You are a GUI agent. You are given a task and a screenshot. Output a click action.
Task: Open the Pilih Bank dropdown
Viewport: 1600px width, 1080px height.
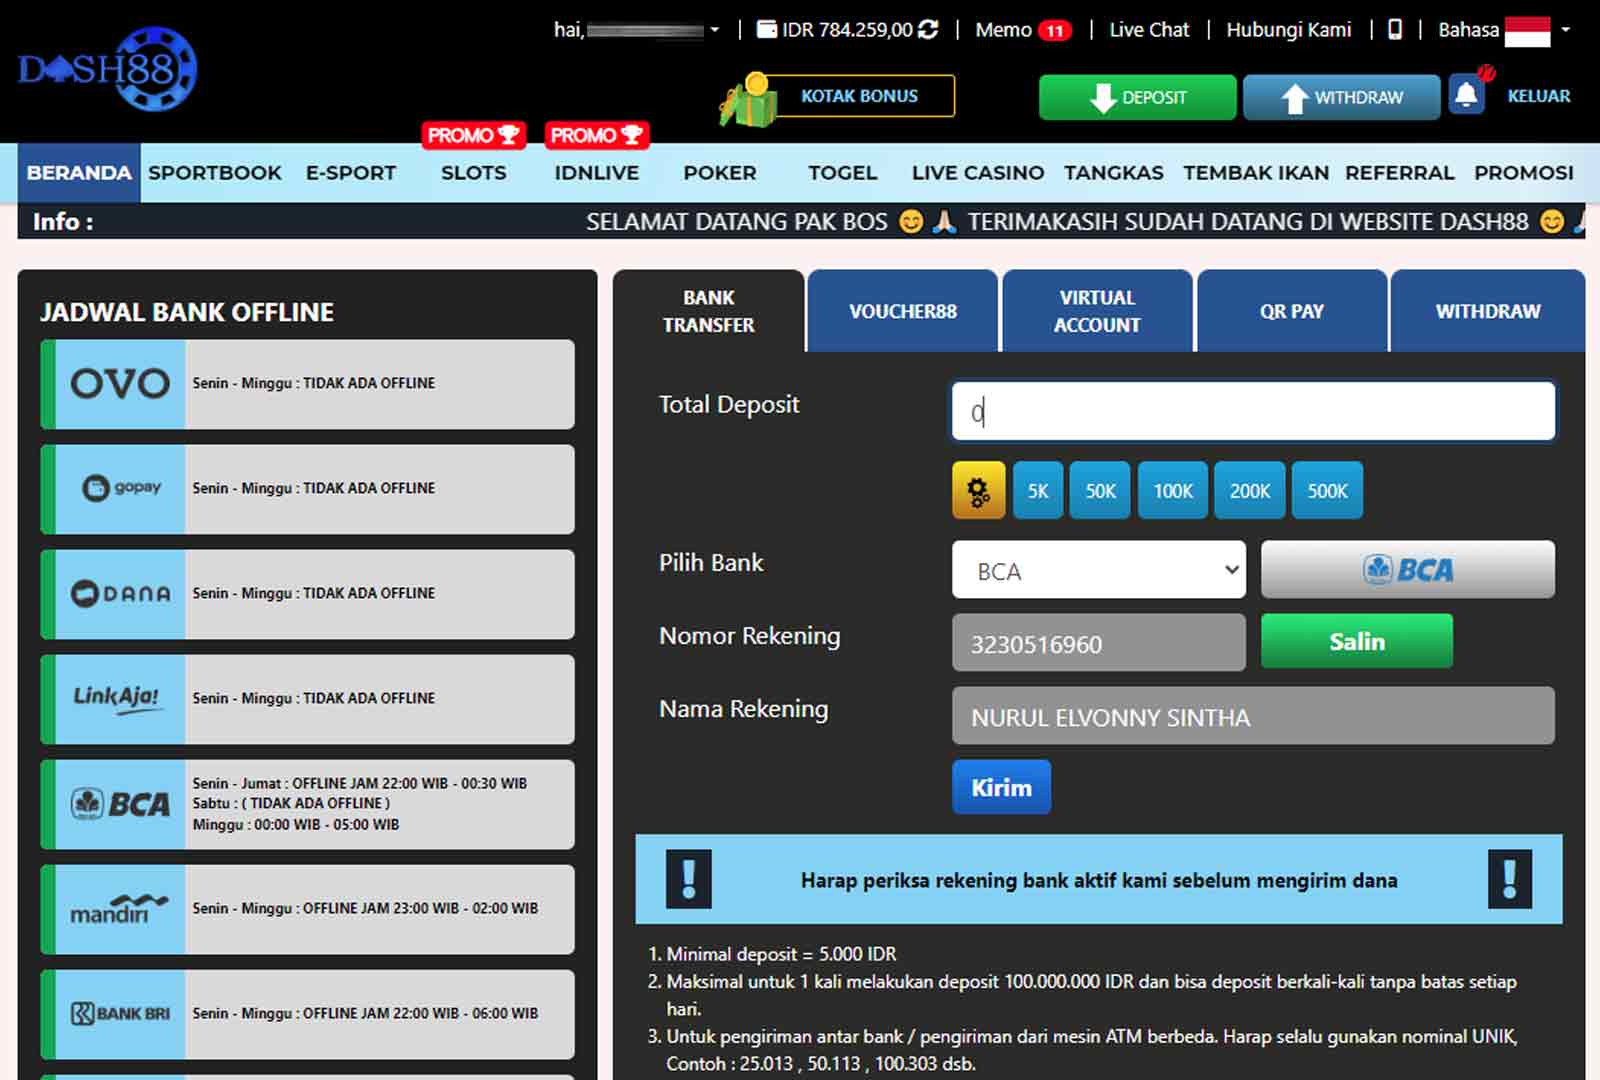(x=1098, y=570)
